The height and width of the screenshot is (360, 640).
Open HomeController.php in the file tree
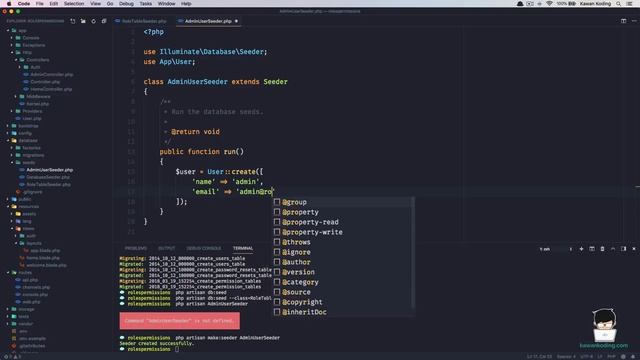click(51, 89)
